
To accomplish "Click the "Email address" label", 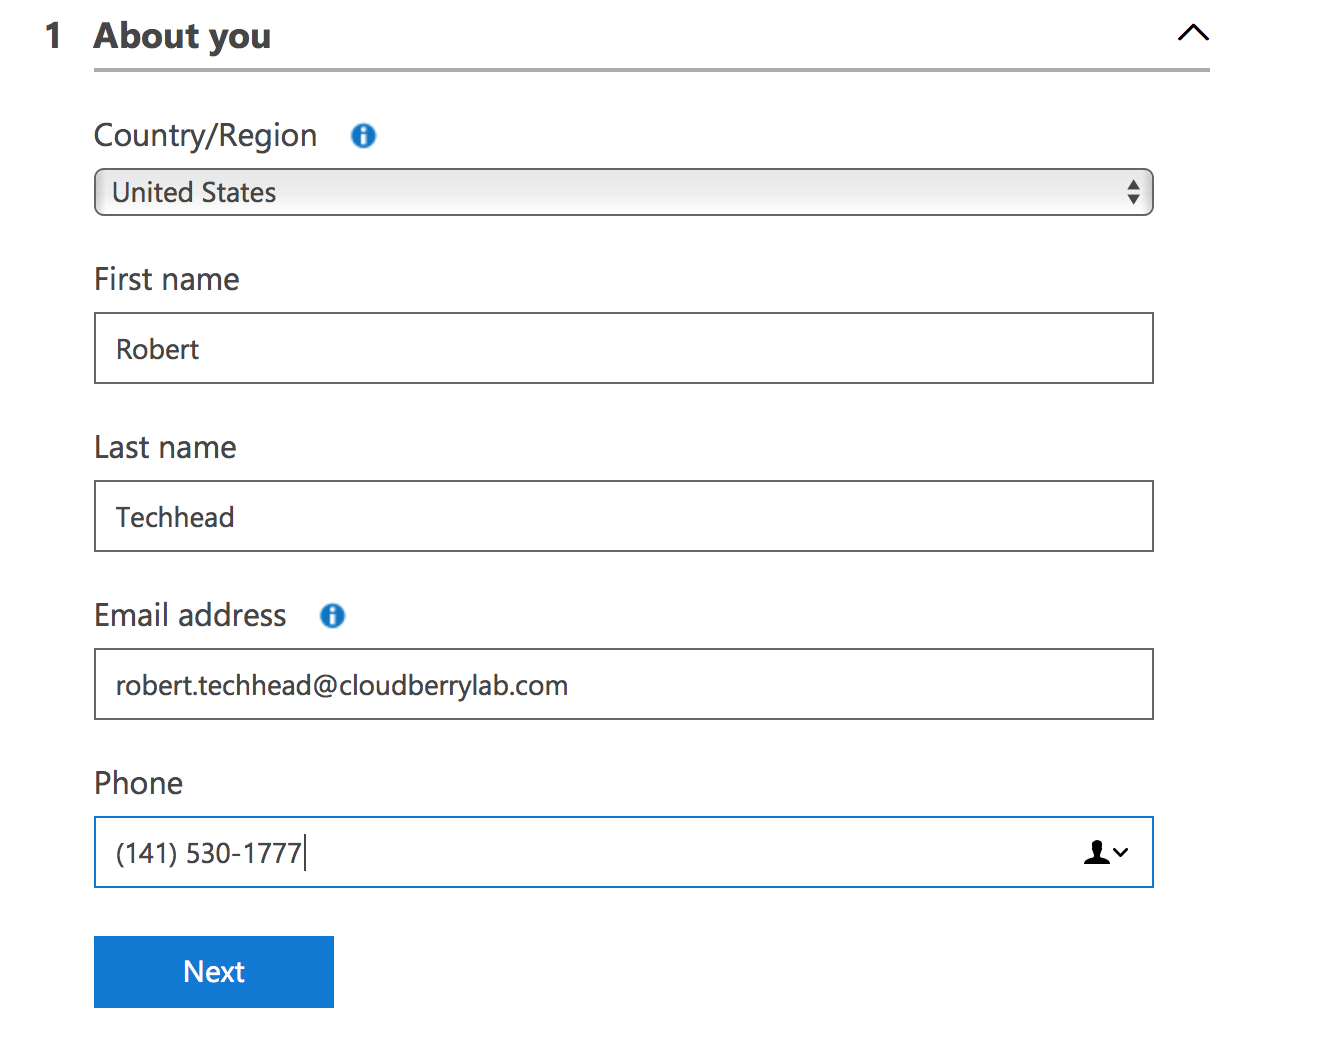I will pyautogui.click(x=190, y=615).
